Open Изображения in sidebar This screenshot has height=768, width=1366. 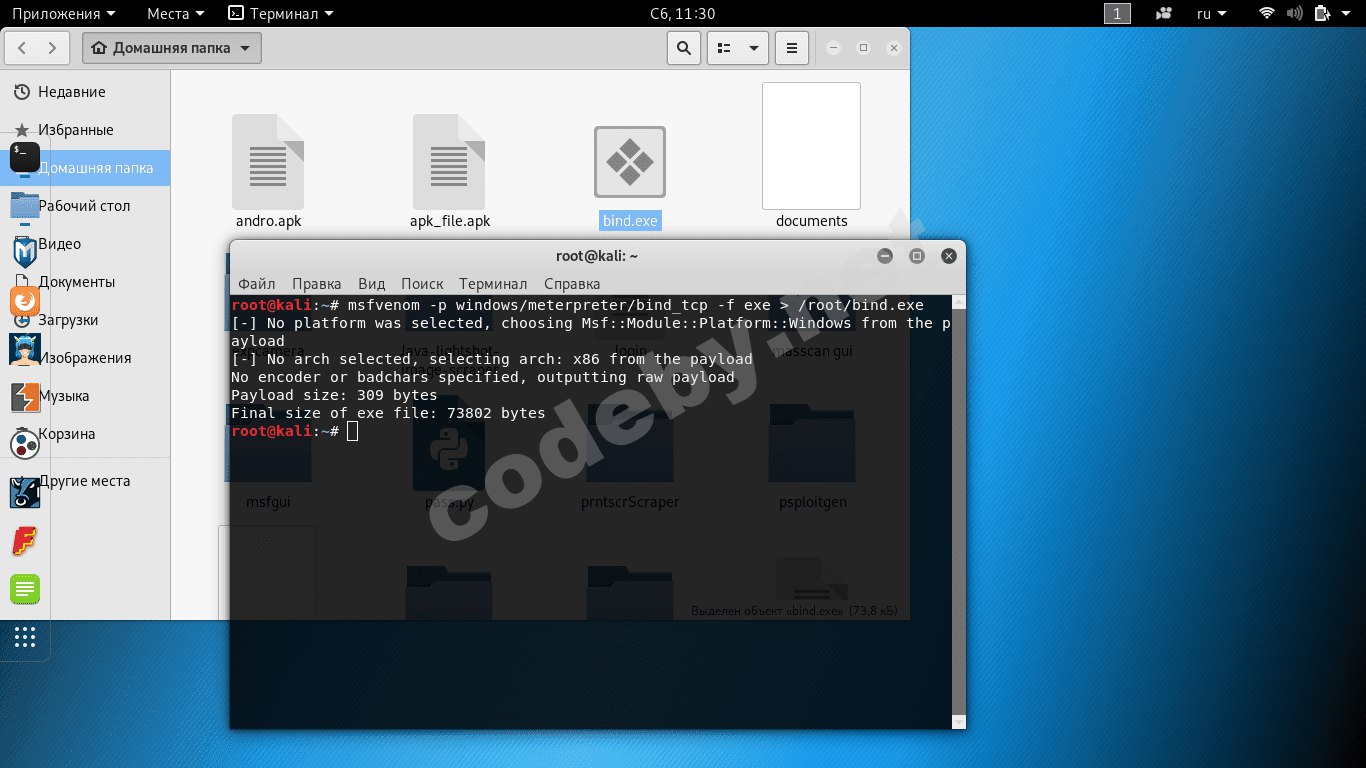[x=86, y=358]
